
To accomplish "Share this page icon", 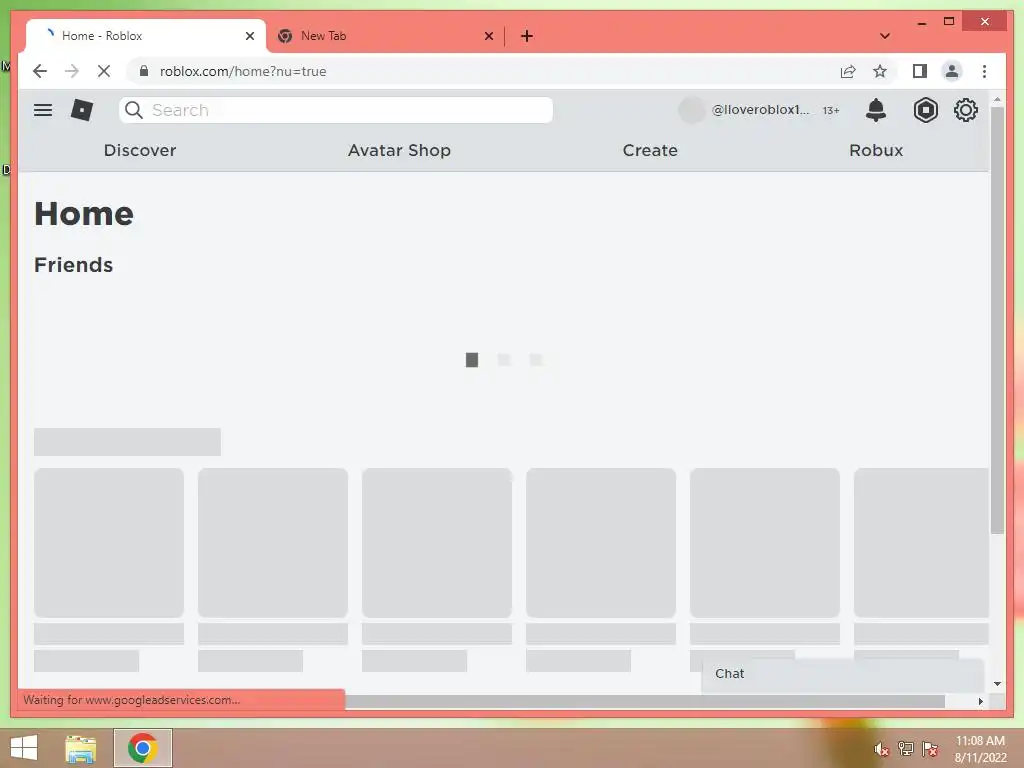I will tap(848, 71).
